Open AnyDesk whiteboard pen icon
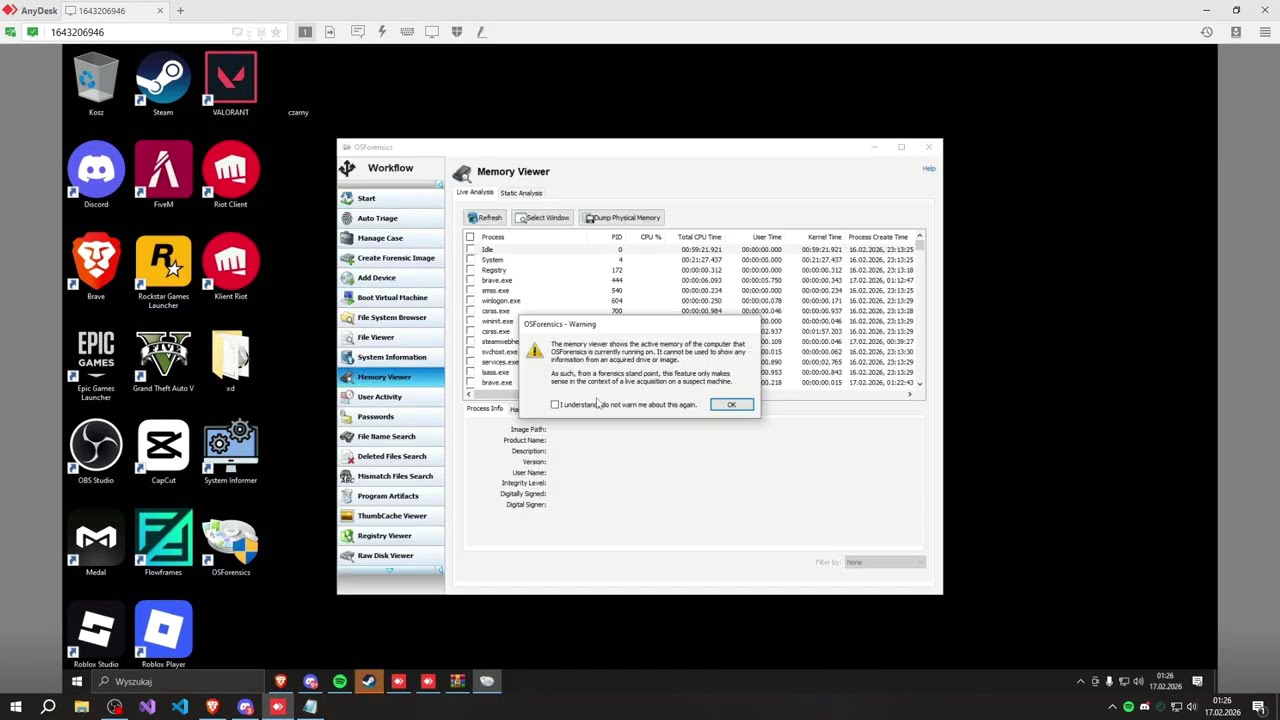Viewport: 1280px width, 720px height. [x=481, y=32]
